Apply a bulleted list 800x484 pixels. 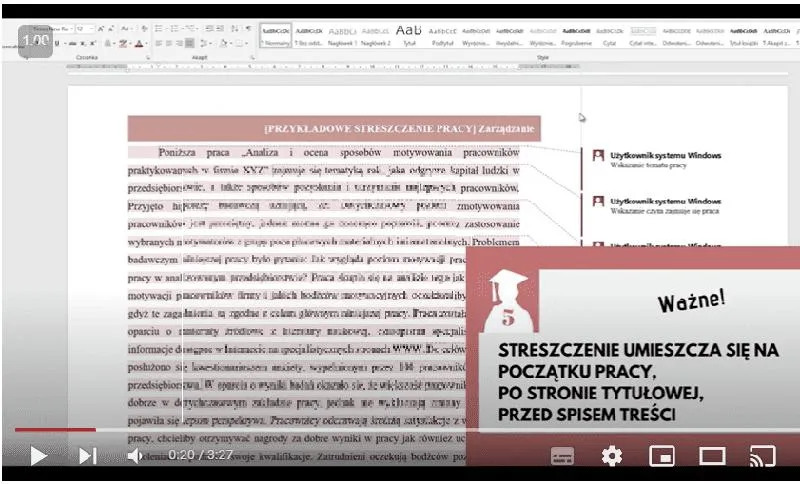point(160,29)
